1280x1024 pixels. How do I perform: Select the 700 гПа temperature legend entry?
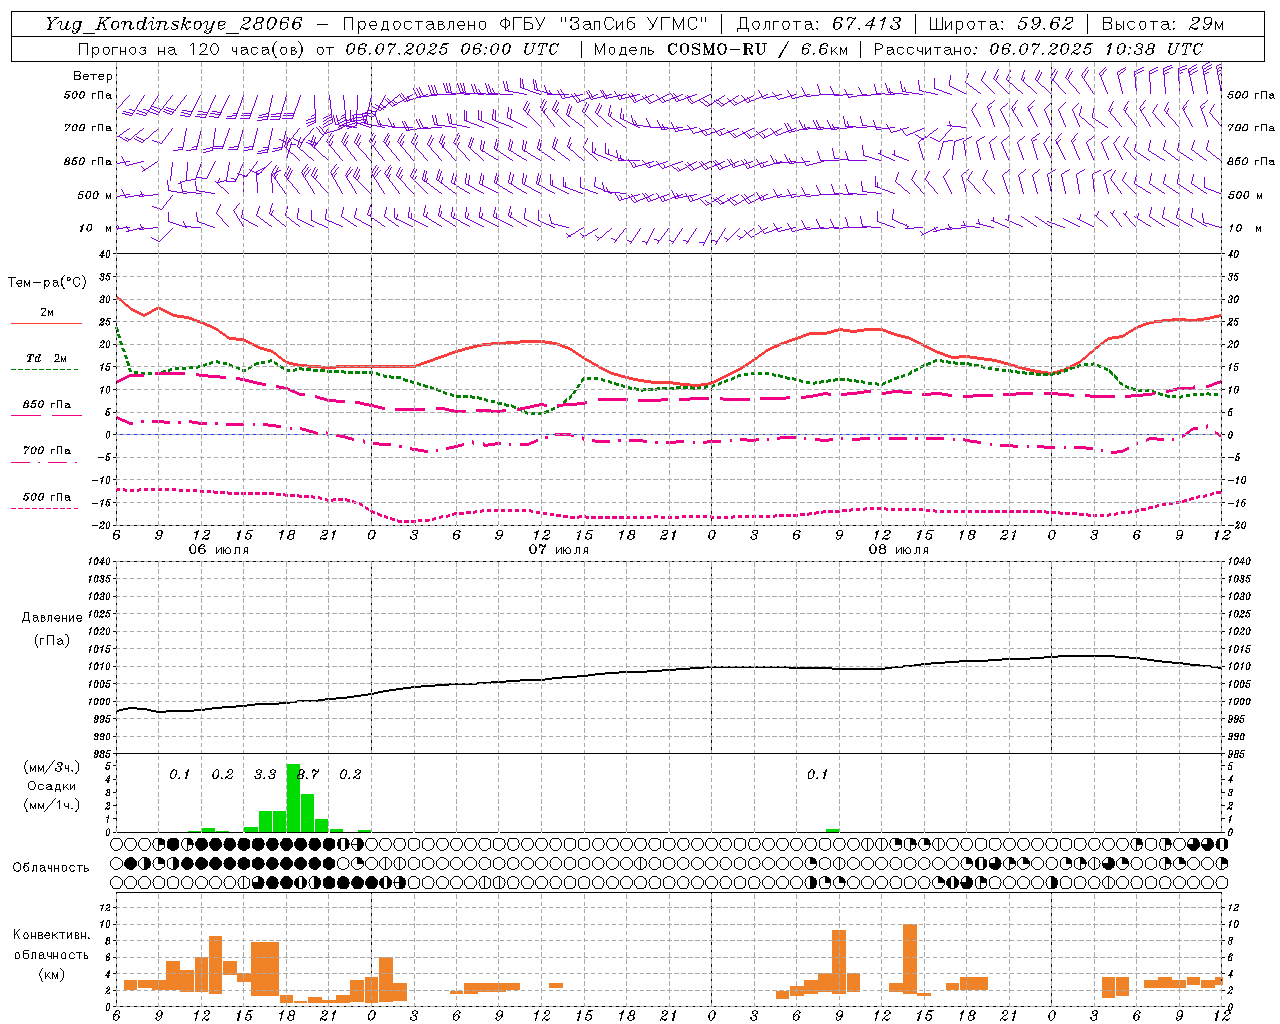point(46,451)
